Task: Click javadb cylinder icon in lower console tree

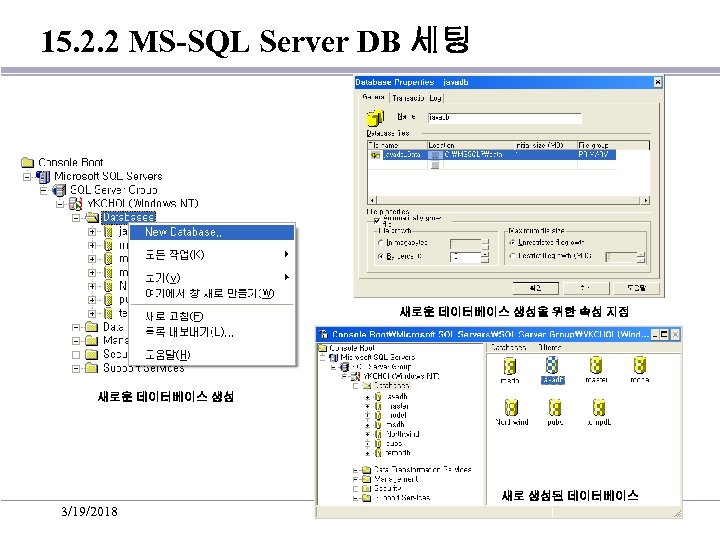Action: click(x=378, y=396)
